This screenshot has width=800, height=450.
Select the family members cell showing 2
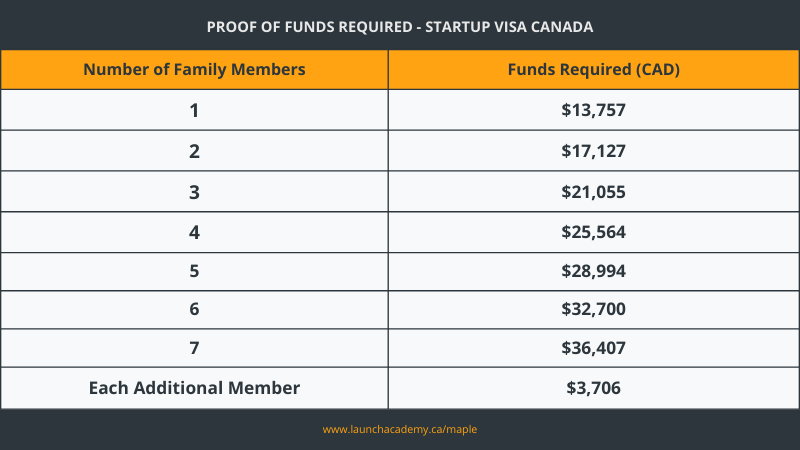tap(194, 151)
